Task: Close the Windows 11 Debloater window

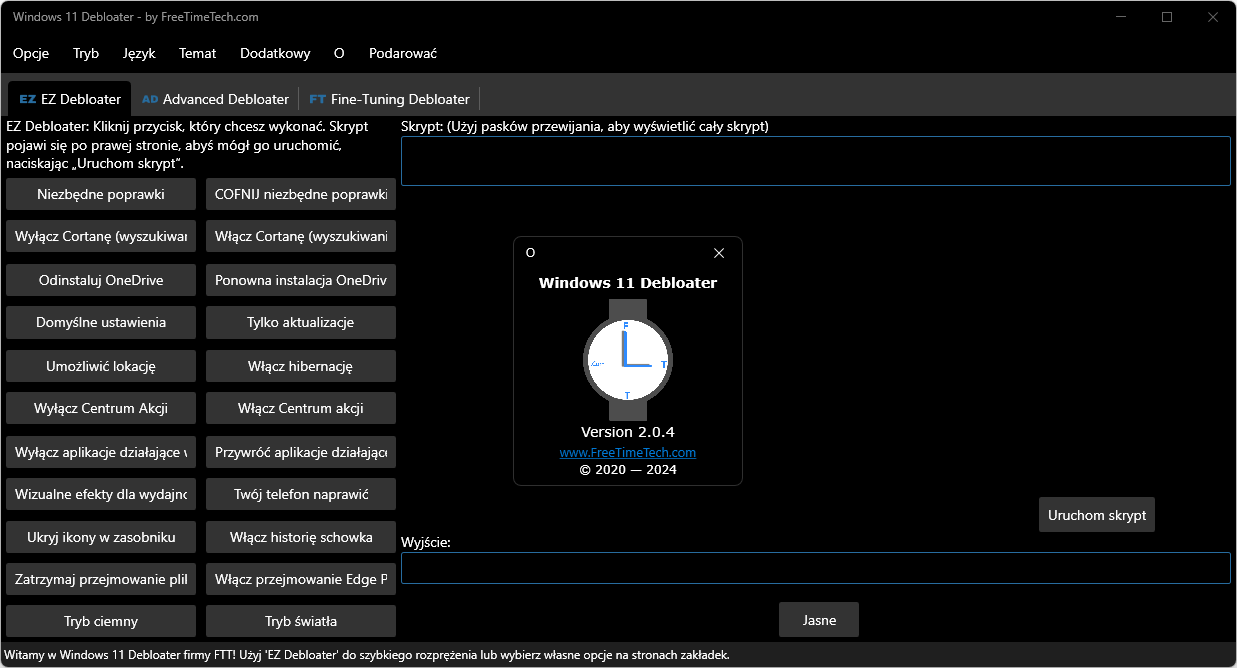Action: [1213, 17]
